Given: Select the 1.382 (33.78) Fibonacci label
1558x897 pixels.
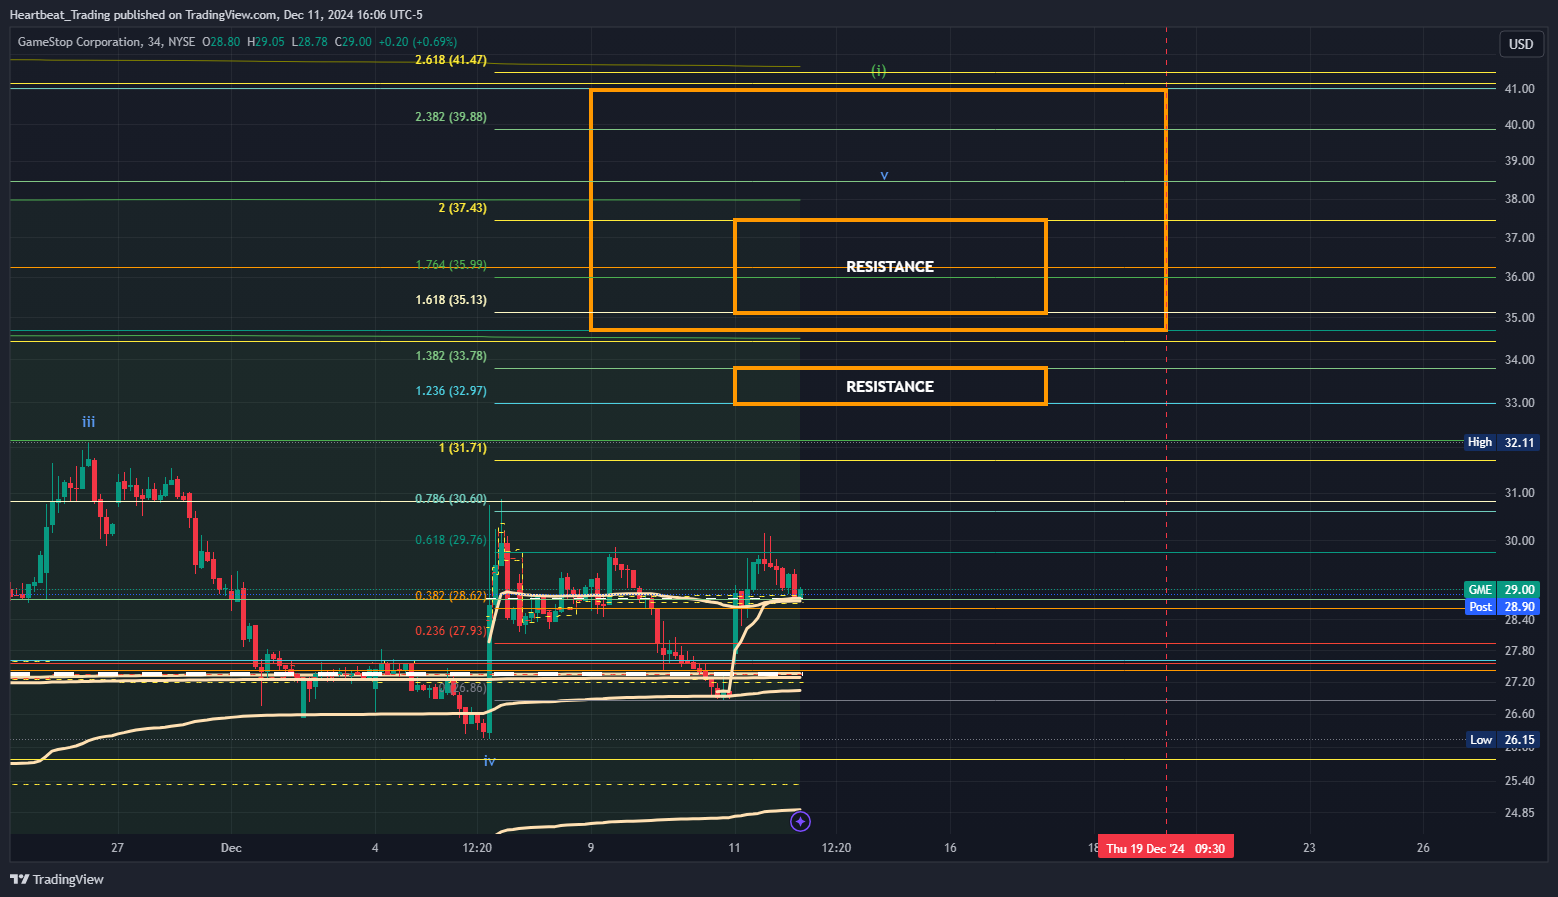Looking at the screenshot, I should tap(451, 356).
